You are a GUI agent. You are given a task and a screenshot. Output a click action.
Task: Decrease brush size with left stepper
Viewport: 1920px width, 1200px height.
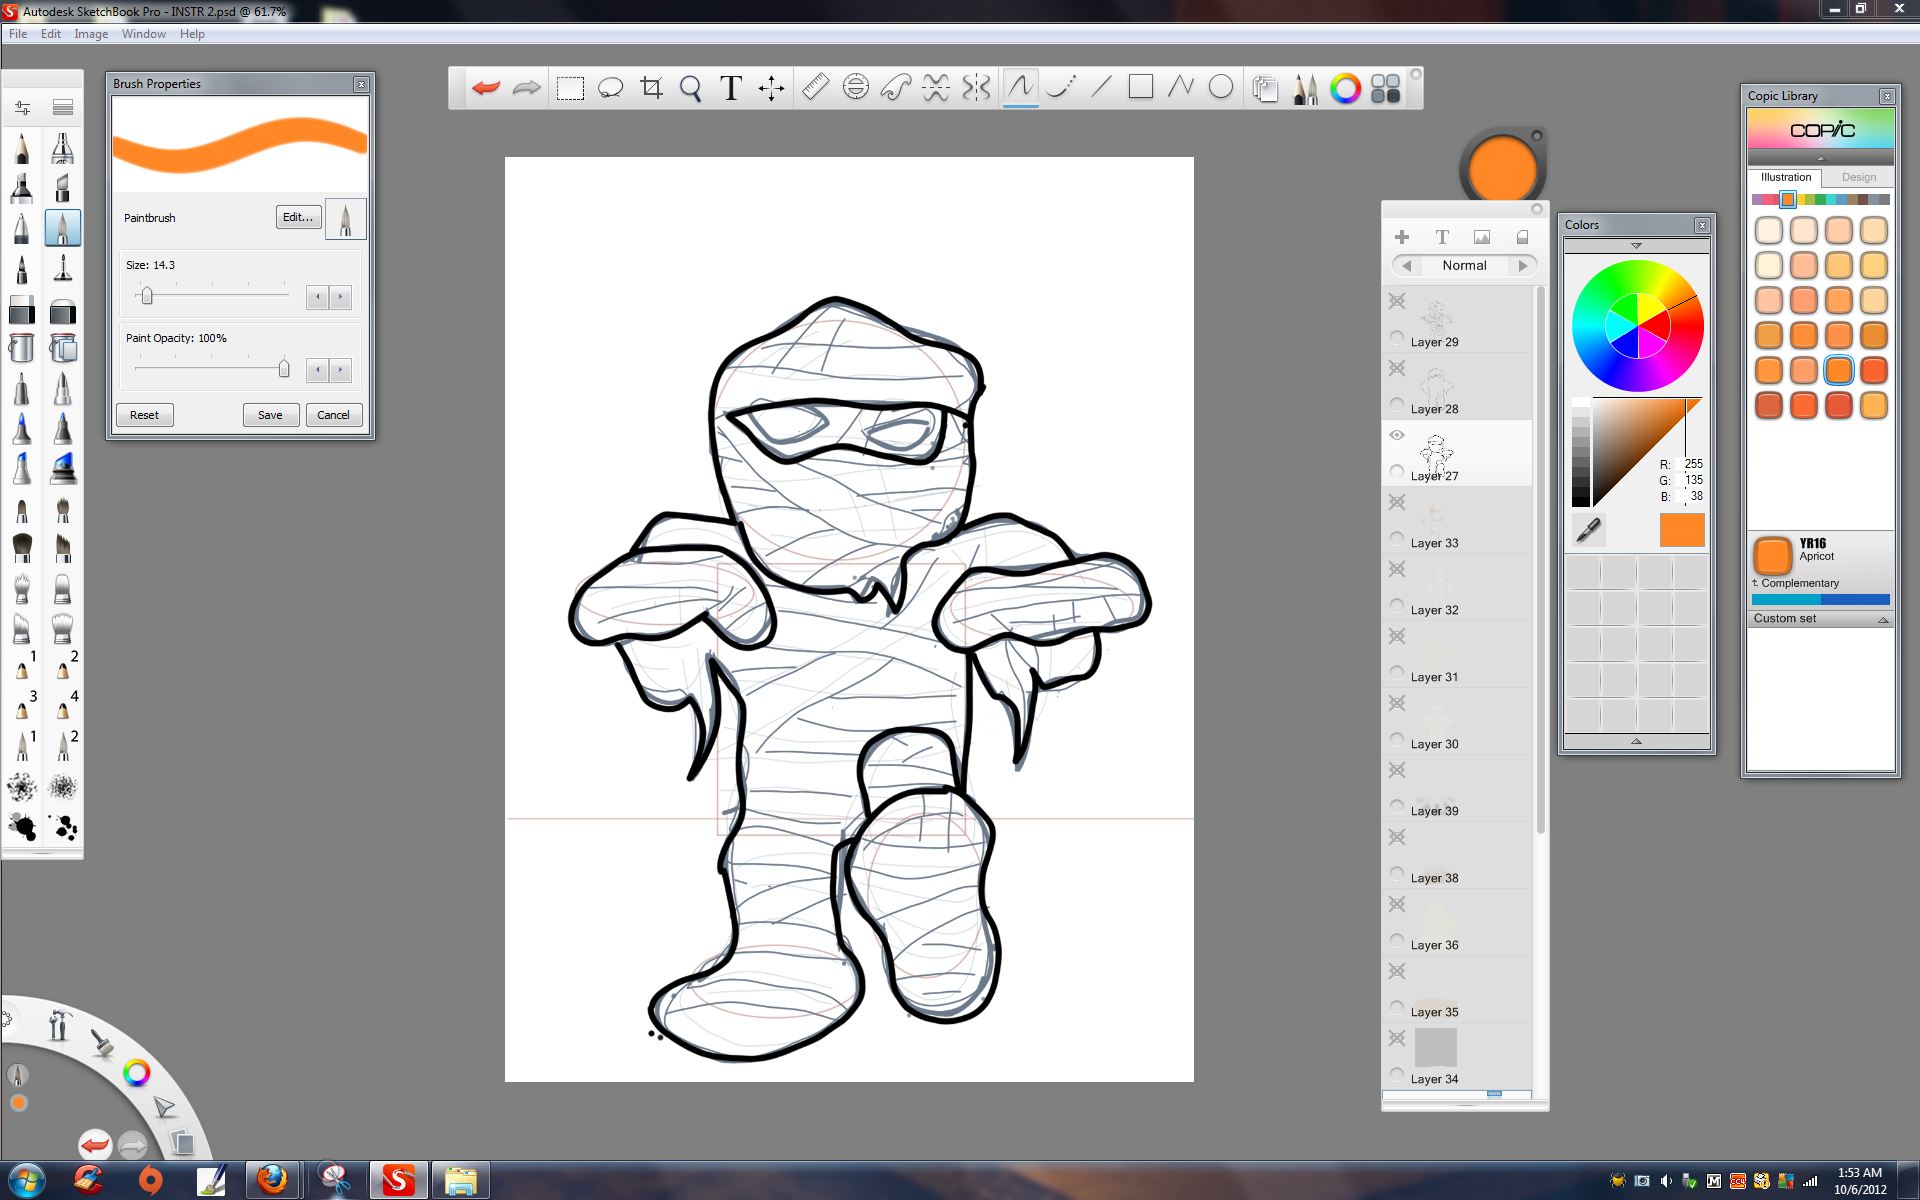point(317,297)
